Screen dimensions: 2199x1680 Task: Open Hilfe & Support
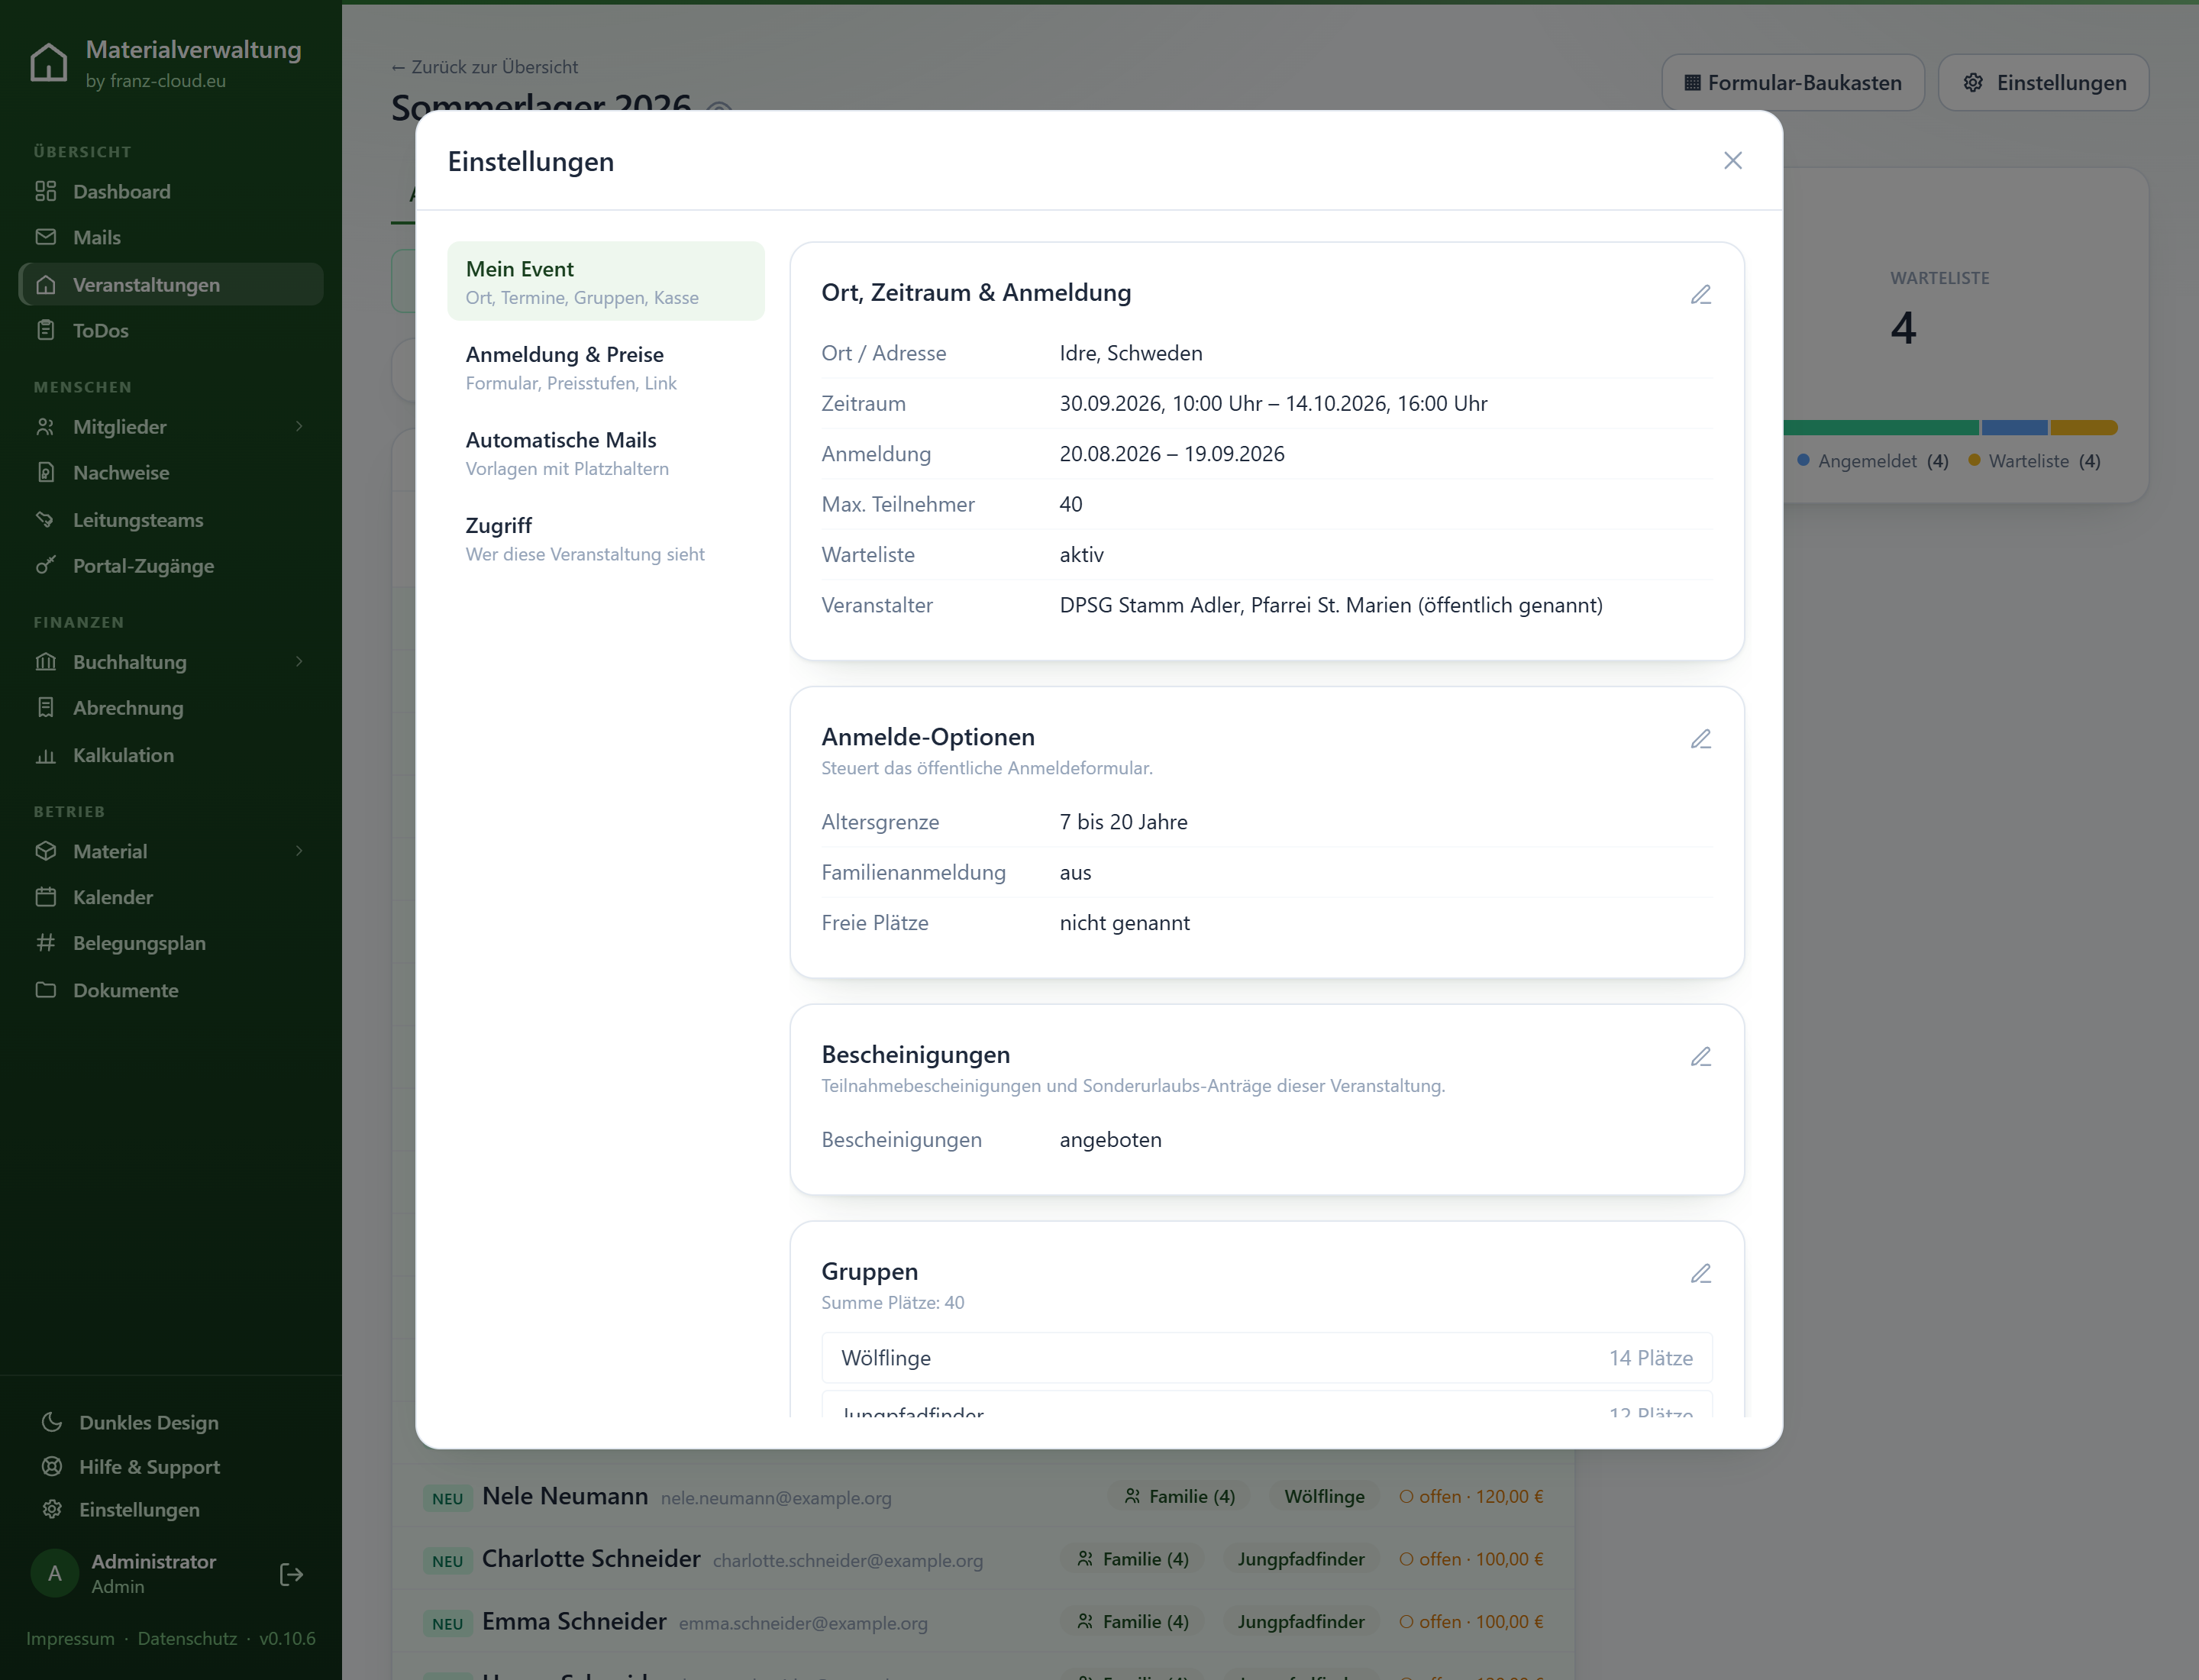point(171,1466)
